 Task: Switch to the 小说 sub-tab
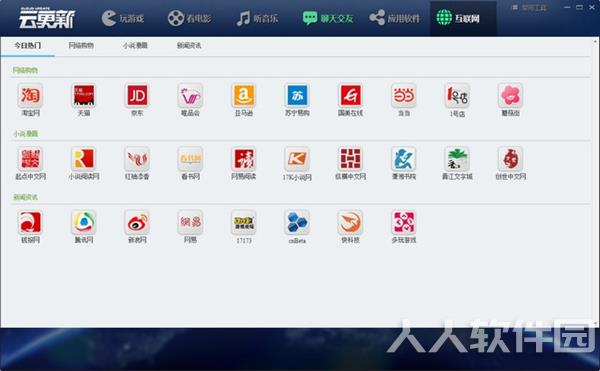(135, 46)
